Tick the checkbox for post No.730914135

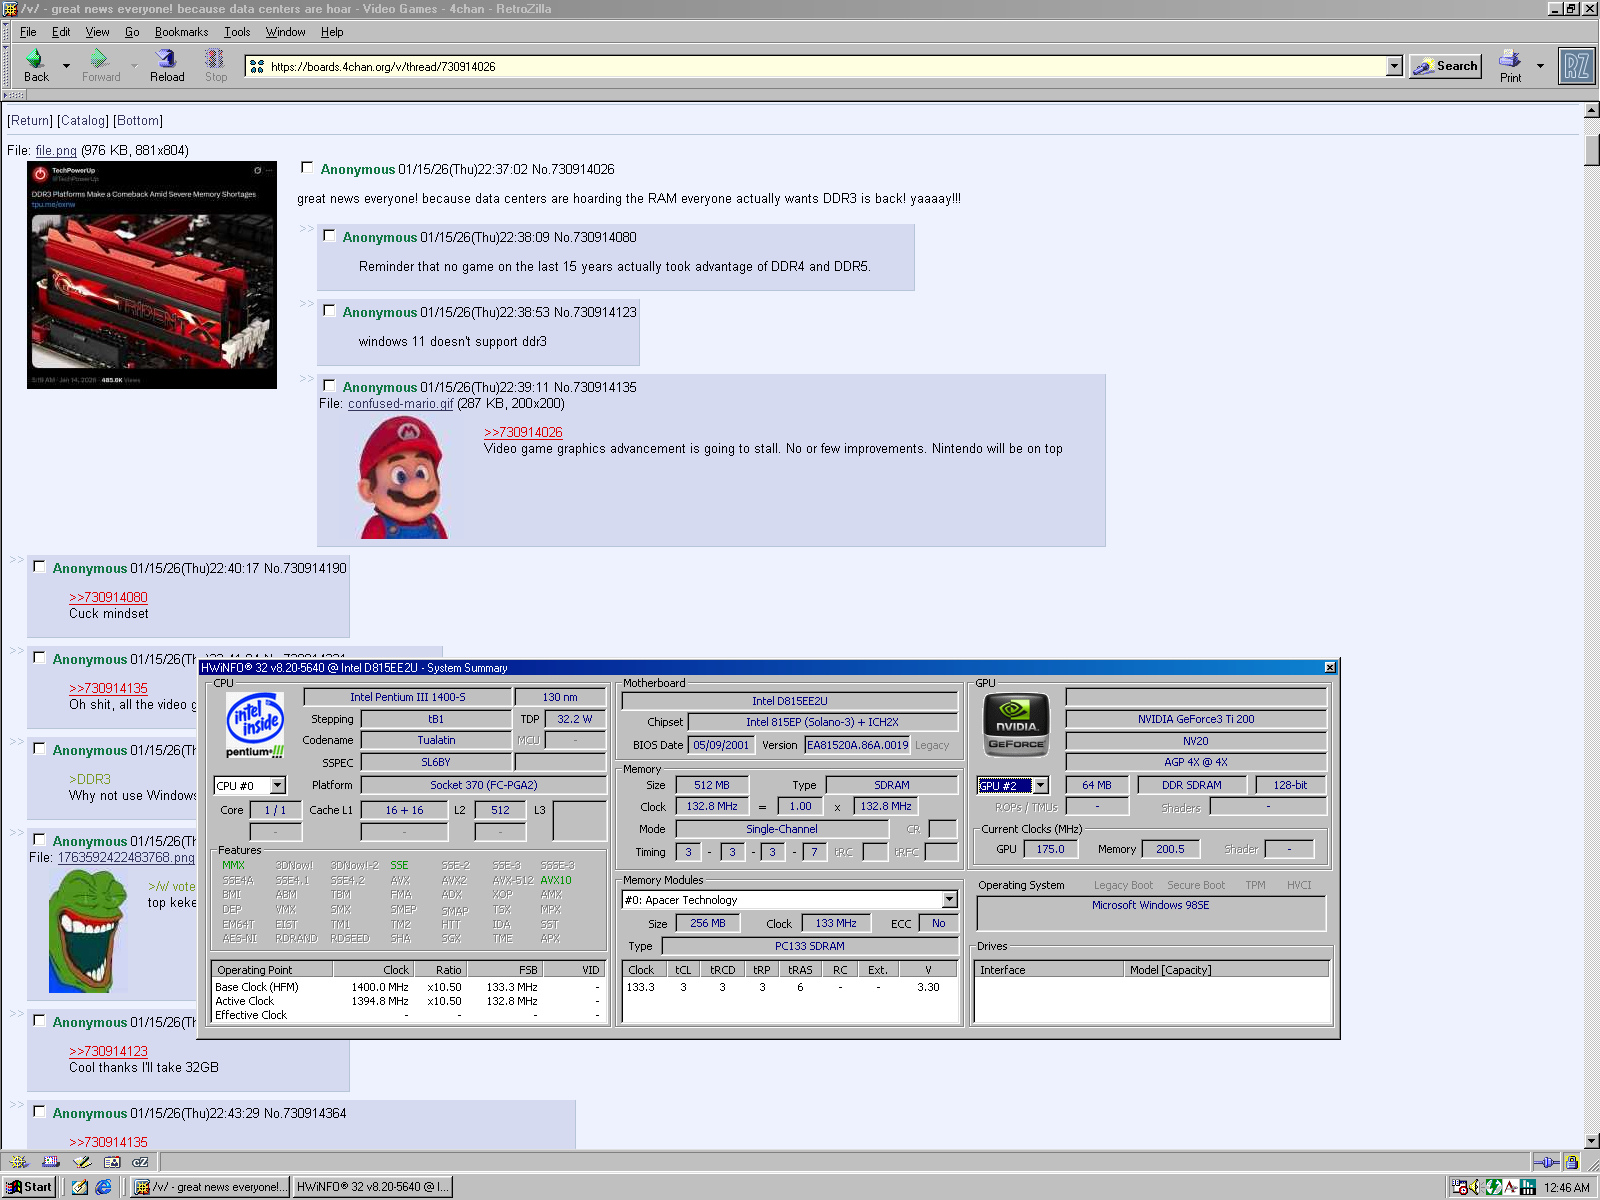coord(329,386)
